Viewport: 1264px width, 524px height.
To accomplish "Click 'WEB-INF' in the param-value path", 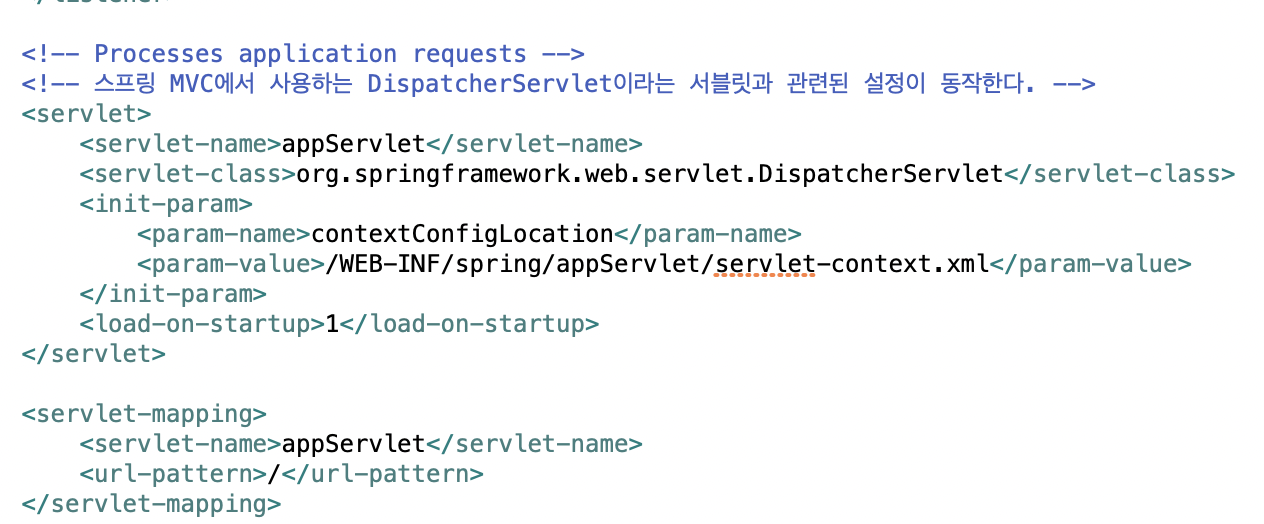I will (x=390, y=264).
